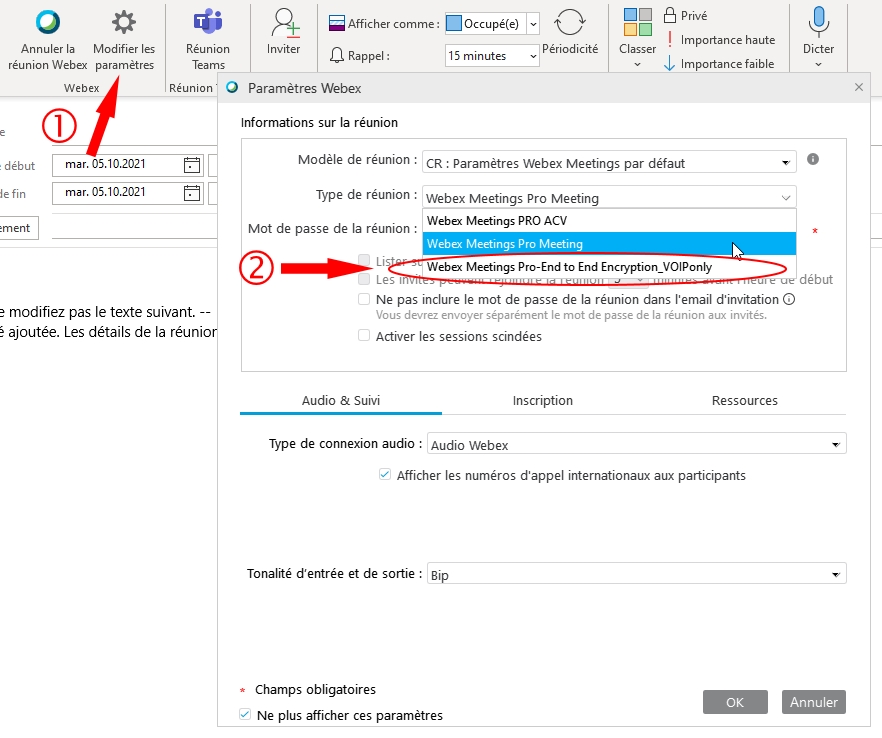
Task: Expand the Classer dropdown arrow
Action: click(x=637, y=65)
